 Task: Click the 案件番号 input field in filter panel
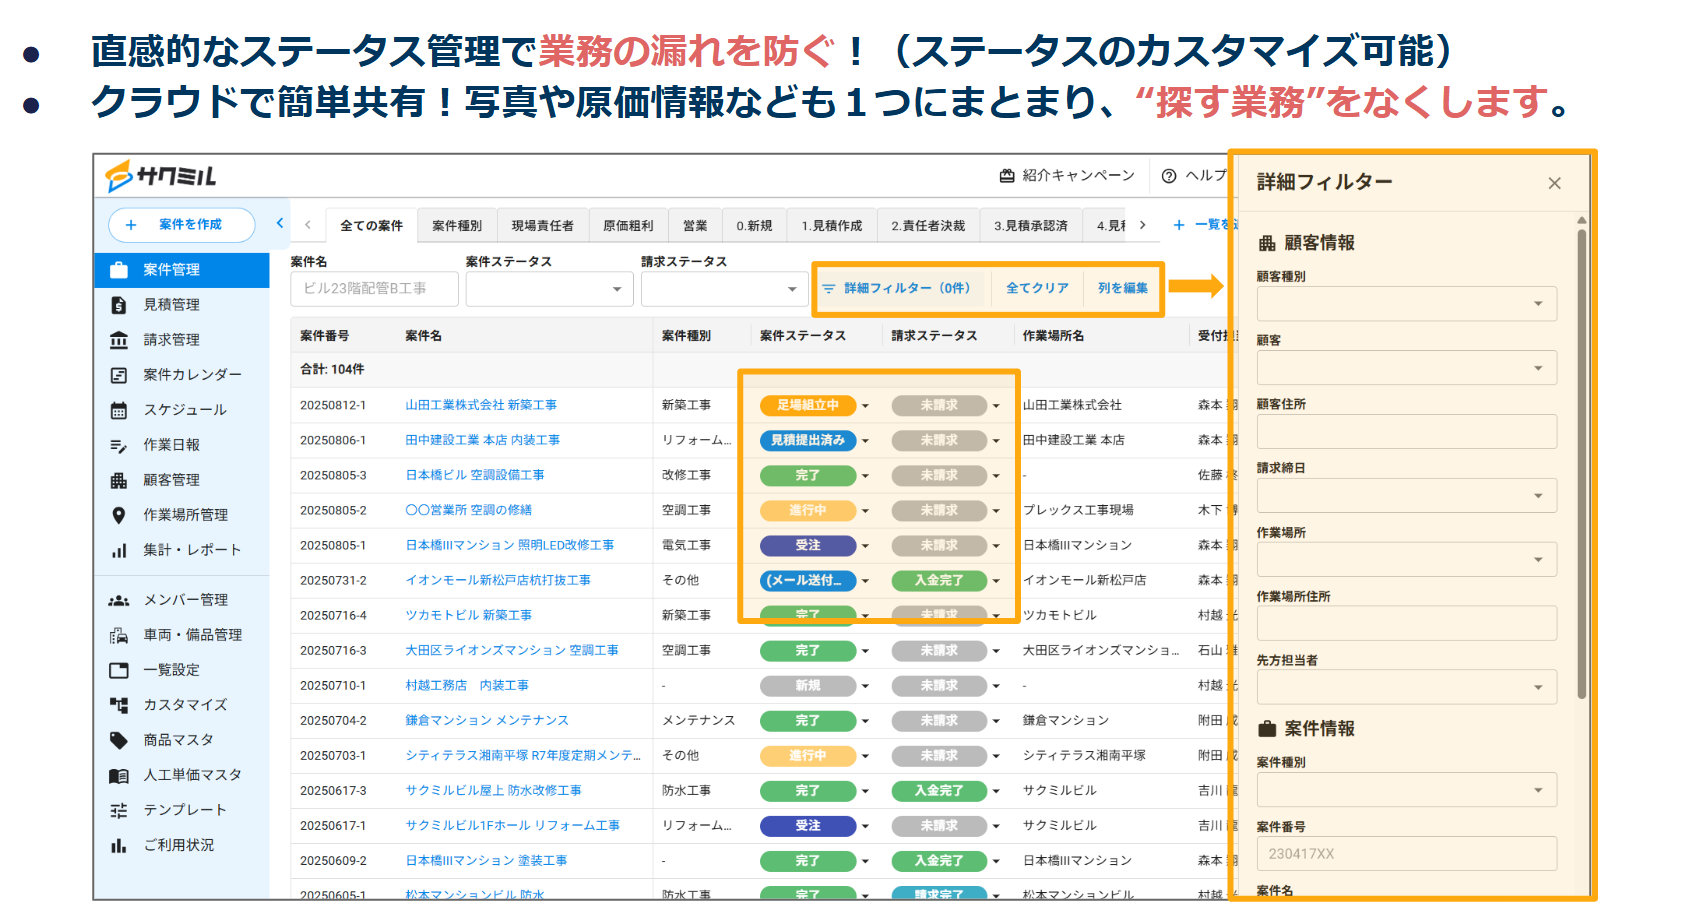1406,854
